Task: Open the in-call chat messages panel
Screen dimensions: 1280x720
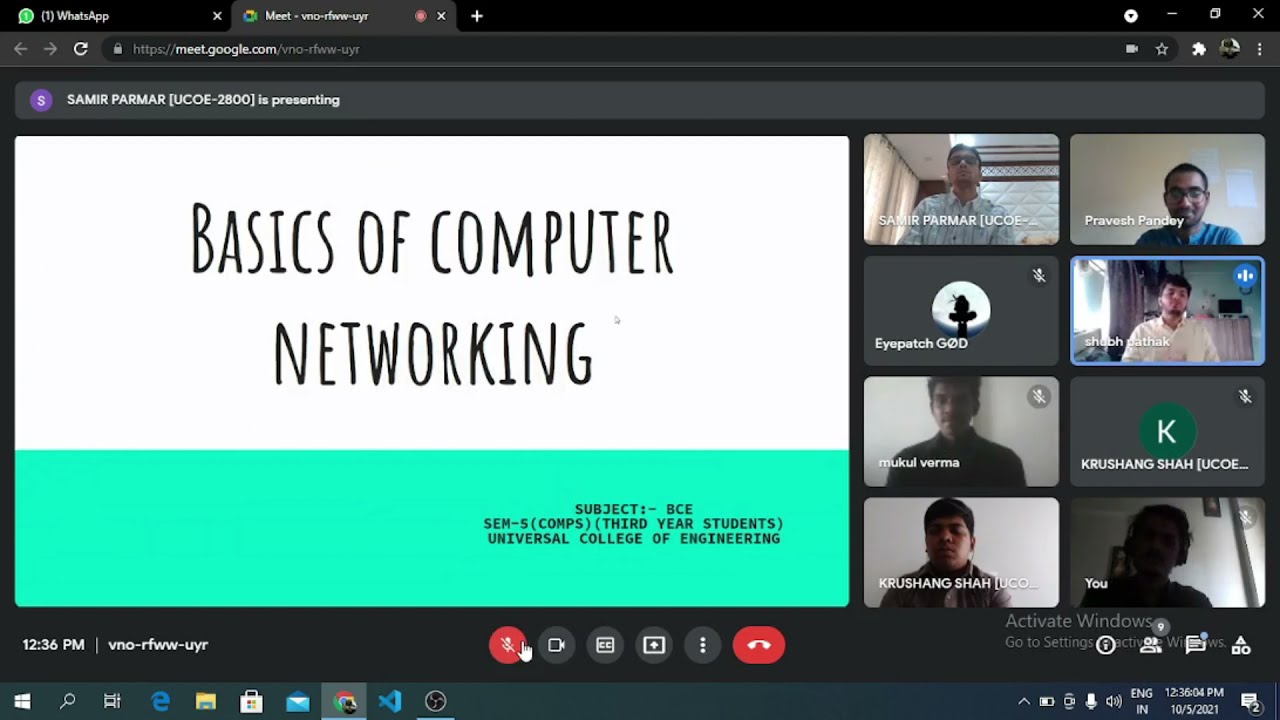Action: (x=1196, y=646)
